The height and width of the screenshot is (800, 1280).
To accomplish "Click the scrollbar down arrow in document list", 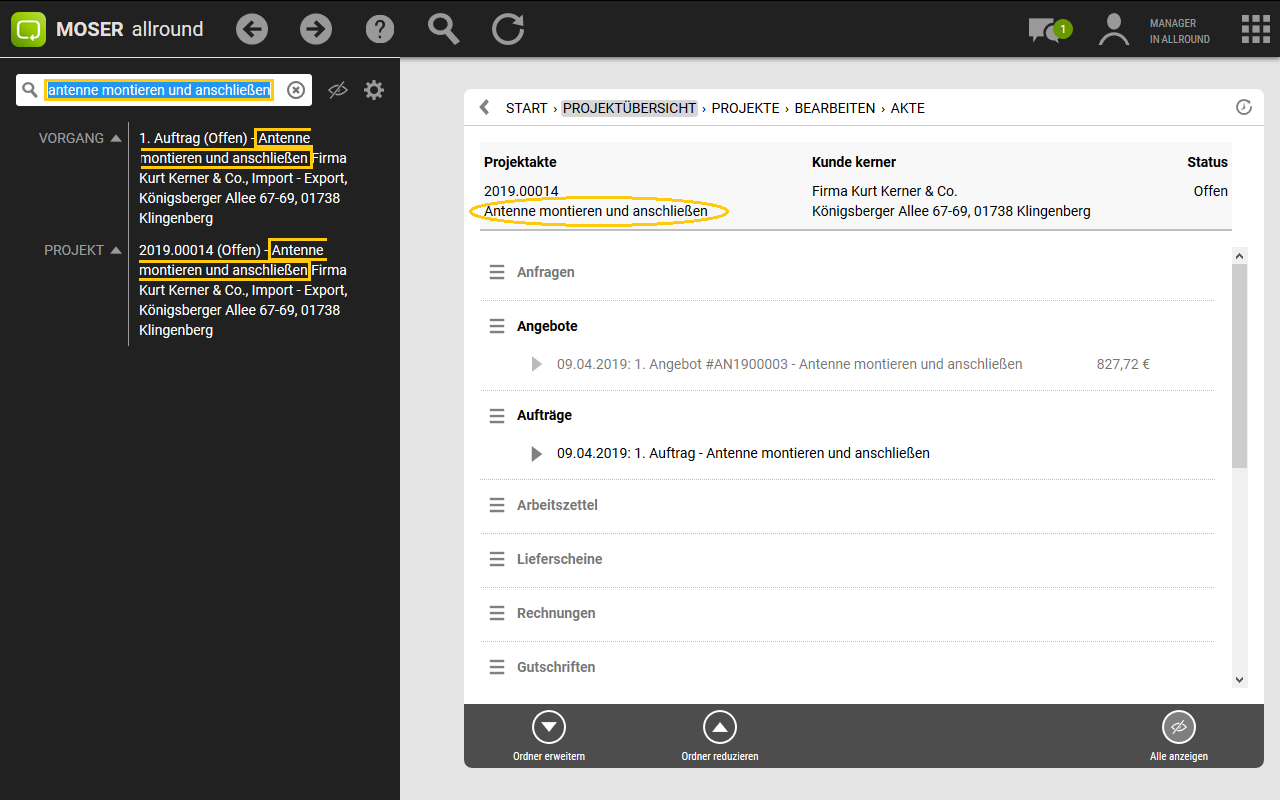I will (x=1240, y=680).
